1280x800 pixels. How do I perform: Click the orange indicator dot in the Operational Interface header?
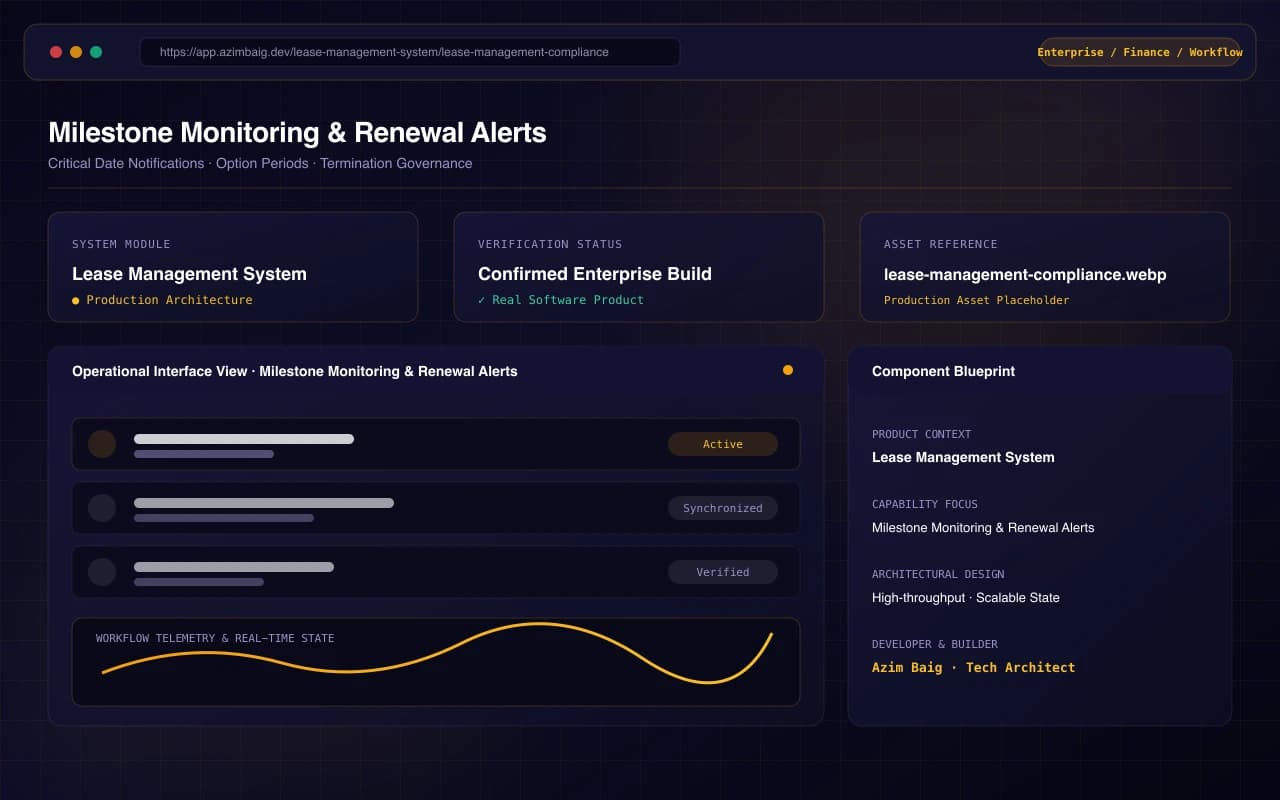coord(788,370)
